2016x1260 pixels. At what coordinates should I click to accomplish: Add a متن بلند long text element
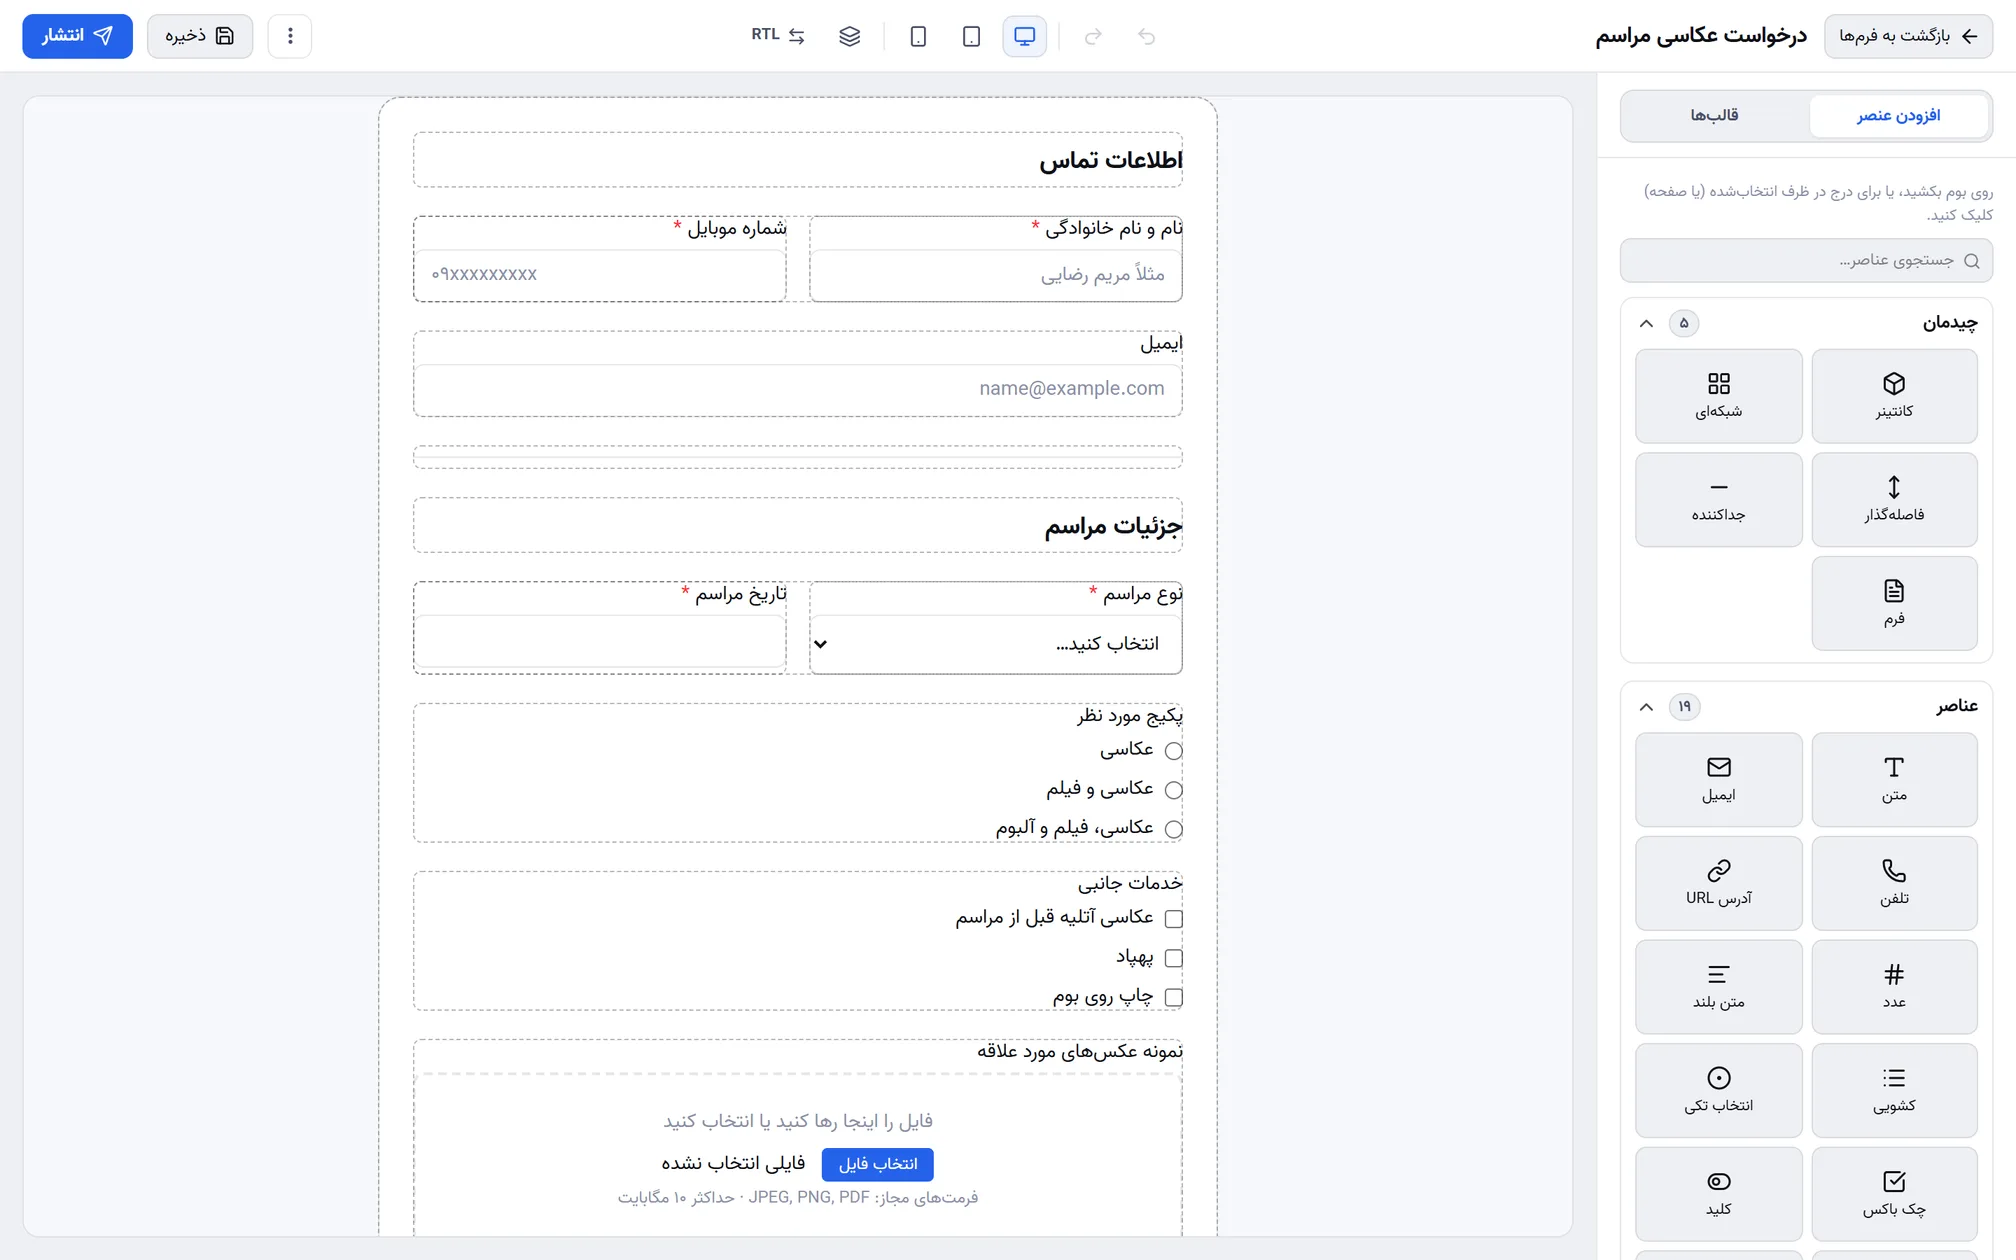[x=1718, y=986]
